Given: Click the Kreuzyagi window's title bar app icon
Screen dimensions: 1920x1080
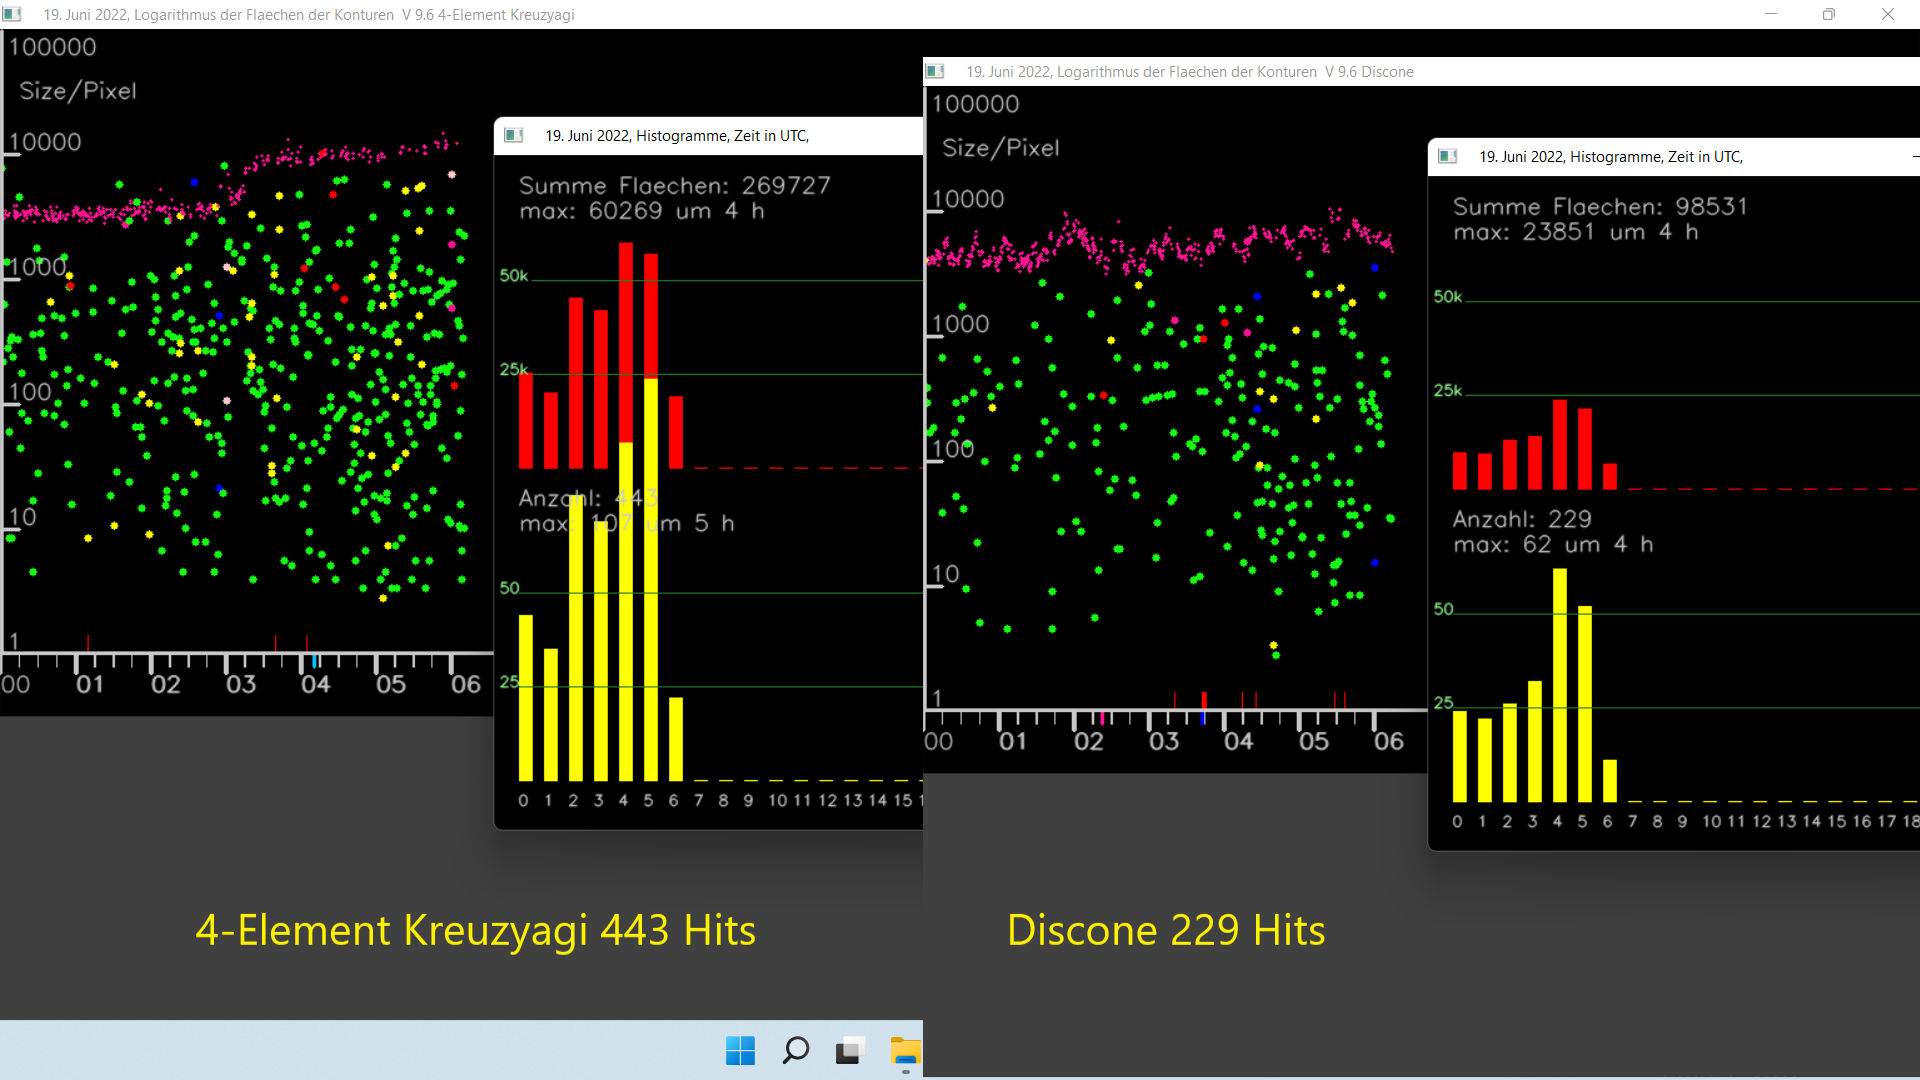Looking at the screenshot, I should 12,14.
